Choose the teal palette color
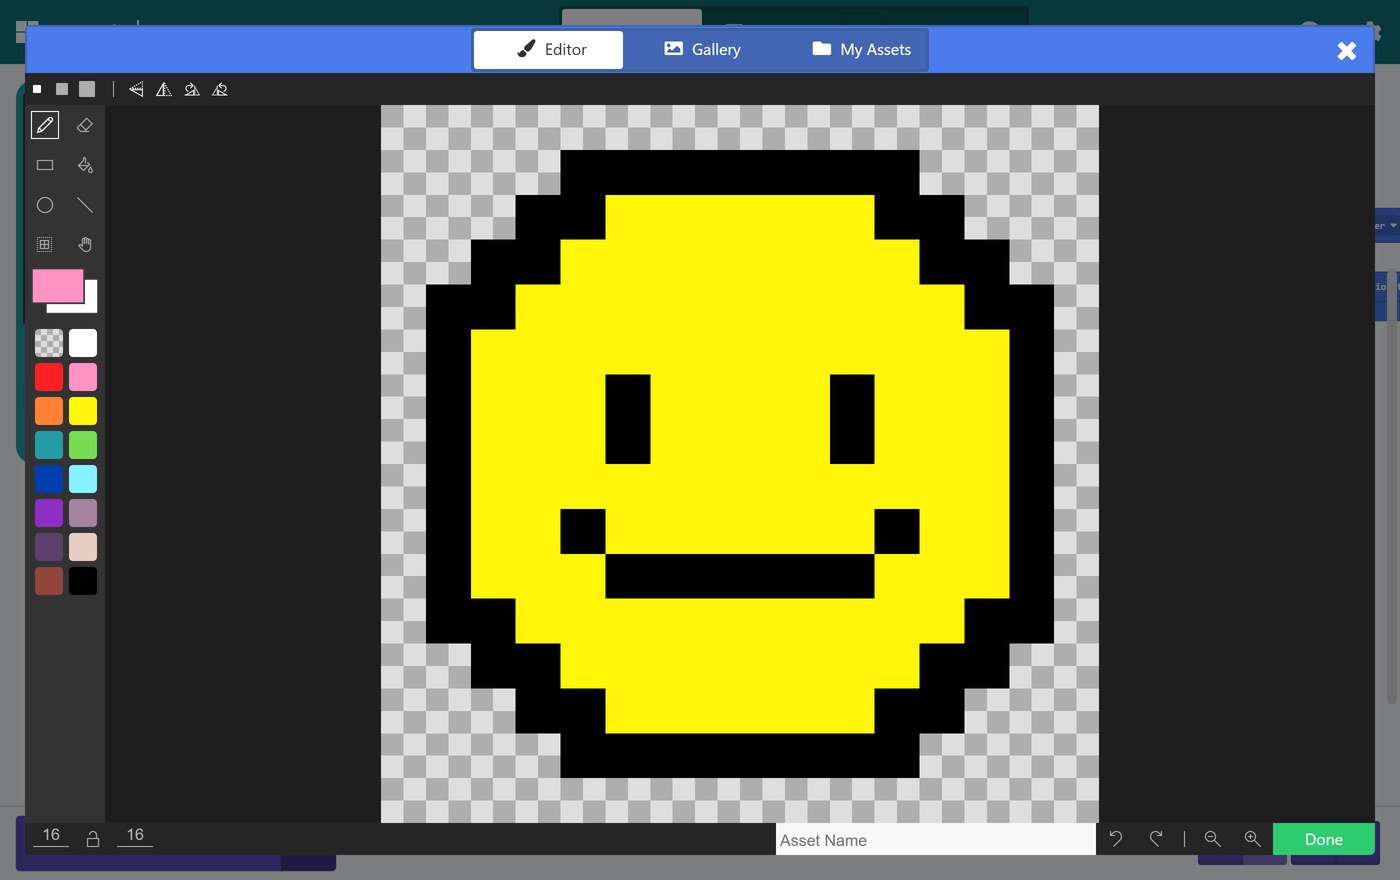 [x=49, y=445]
